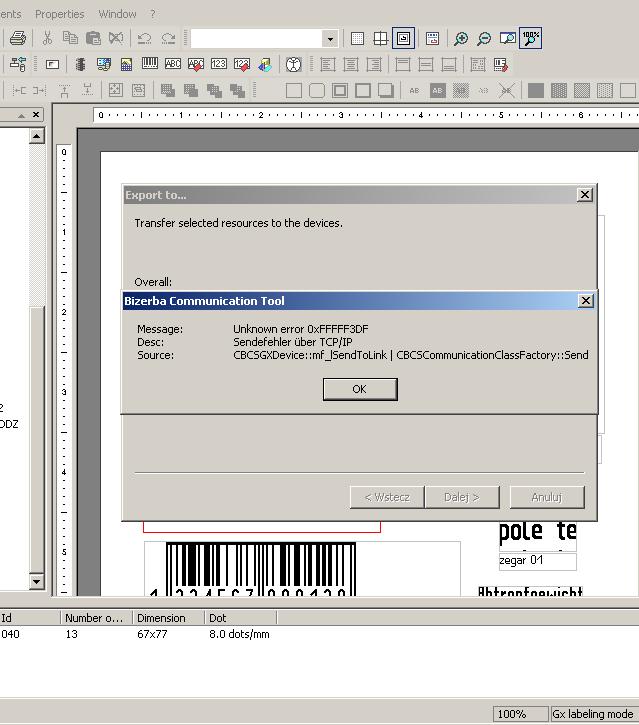The height and width of the screenshot is (725, 639).
Task: Click the device transfer icon on second toolbar
Action: tap(18, 64)
